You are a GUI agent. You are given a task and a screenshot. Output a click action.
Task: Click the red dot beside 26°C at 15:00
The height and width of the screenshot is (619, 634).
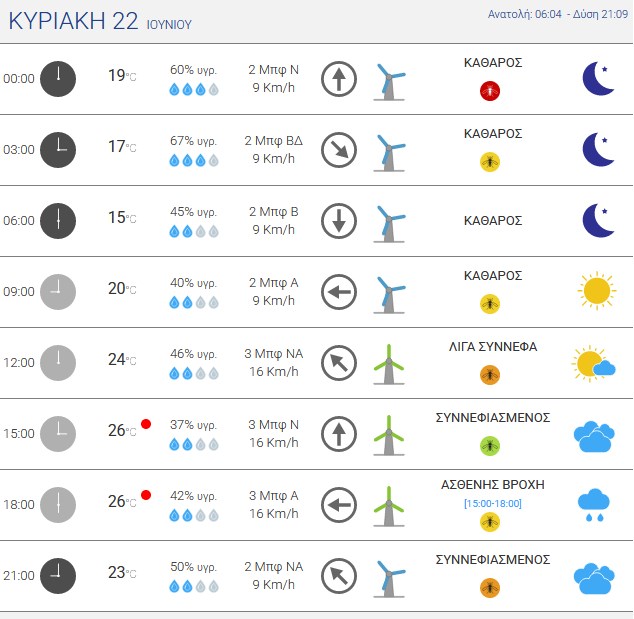coord(146,424)
